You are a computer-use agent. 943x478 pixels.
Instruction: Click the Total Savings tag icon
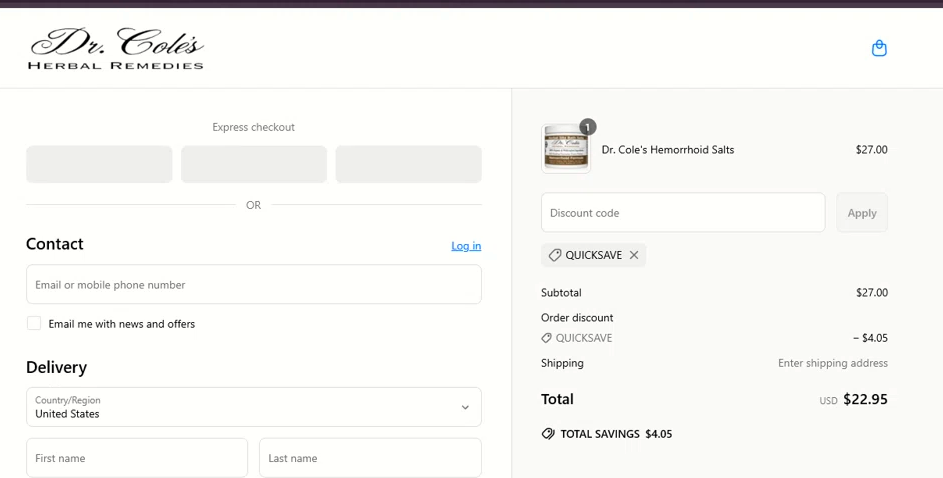click(548, 434)
